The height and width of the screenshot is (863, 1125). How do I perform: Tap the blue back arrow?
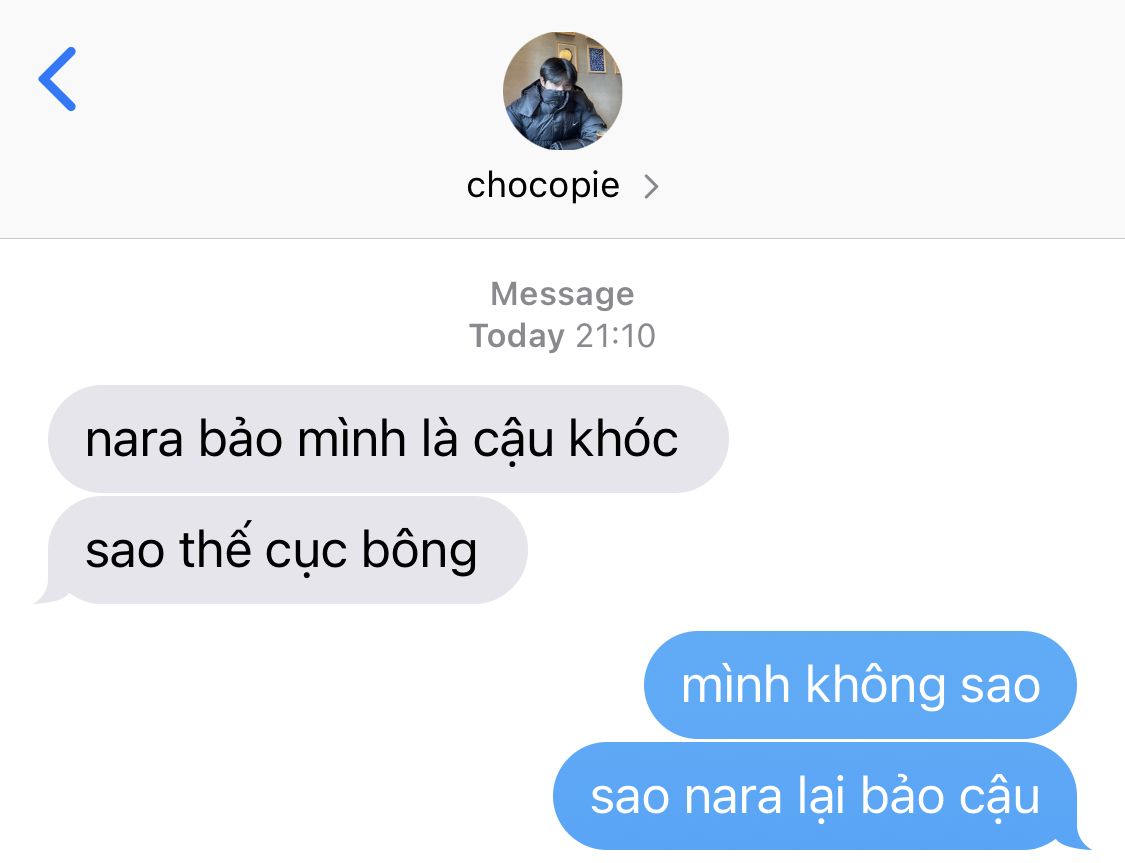[x=57, y=79]
